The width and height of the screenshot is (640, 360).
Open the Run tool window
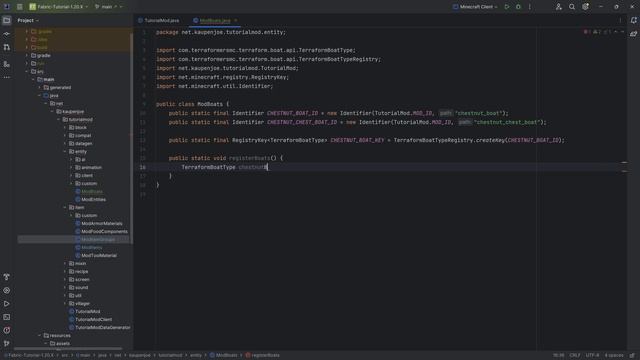tap(7, 304)
